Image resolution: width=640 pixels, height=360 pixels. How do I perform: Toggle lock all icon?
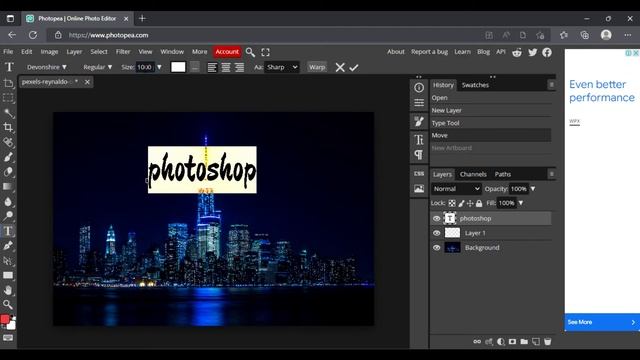pyautogui.click(x=479, y=203)
